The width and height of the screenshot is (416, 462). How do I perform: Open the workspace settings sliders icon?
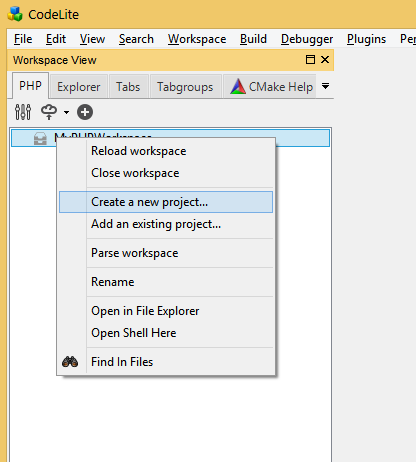tap(23, 112)
